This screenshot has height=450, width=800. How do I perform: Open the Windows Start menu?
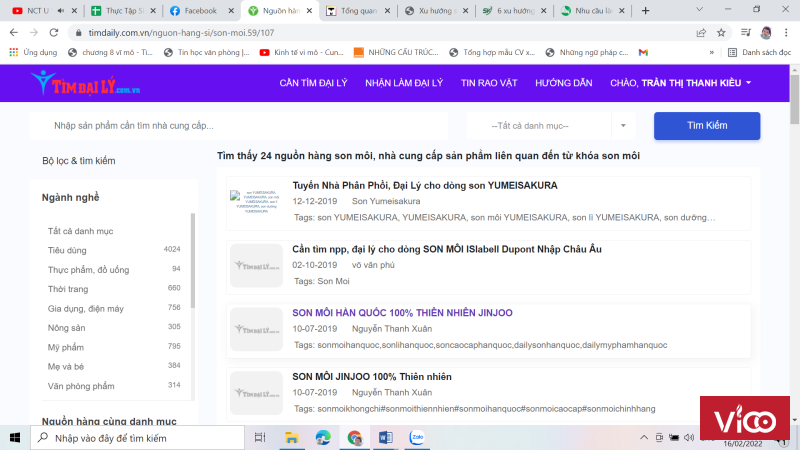click(15, 437)
